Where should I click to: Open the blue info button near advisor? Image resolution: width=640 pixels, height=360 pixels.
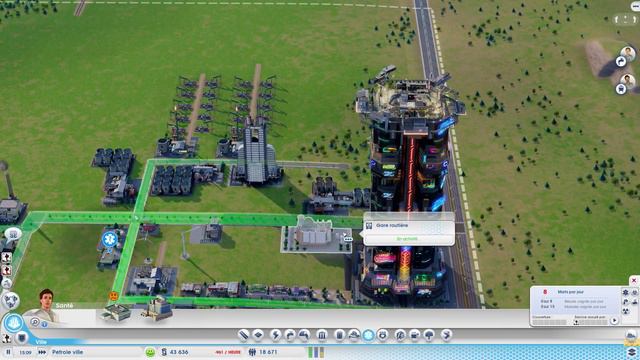pyautogui.click(x=44, y=324)
